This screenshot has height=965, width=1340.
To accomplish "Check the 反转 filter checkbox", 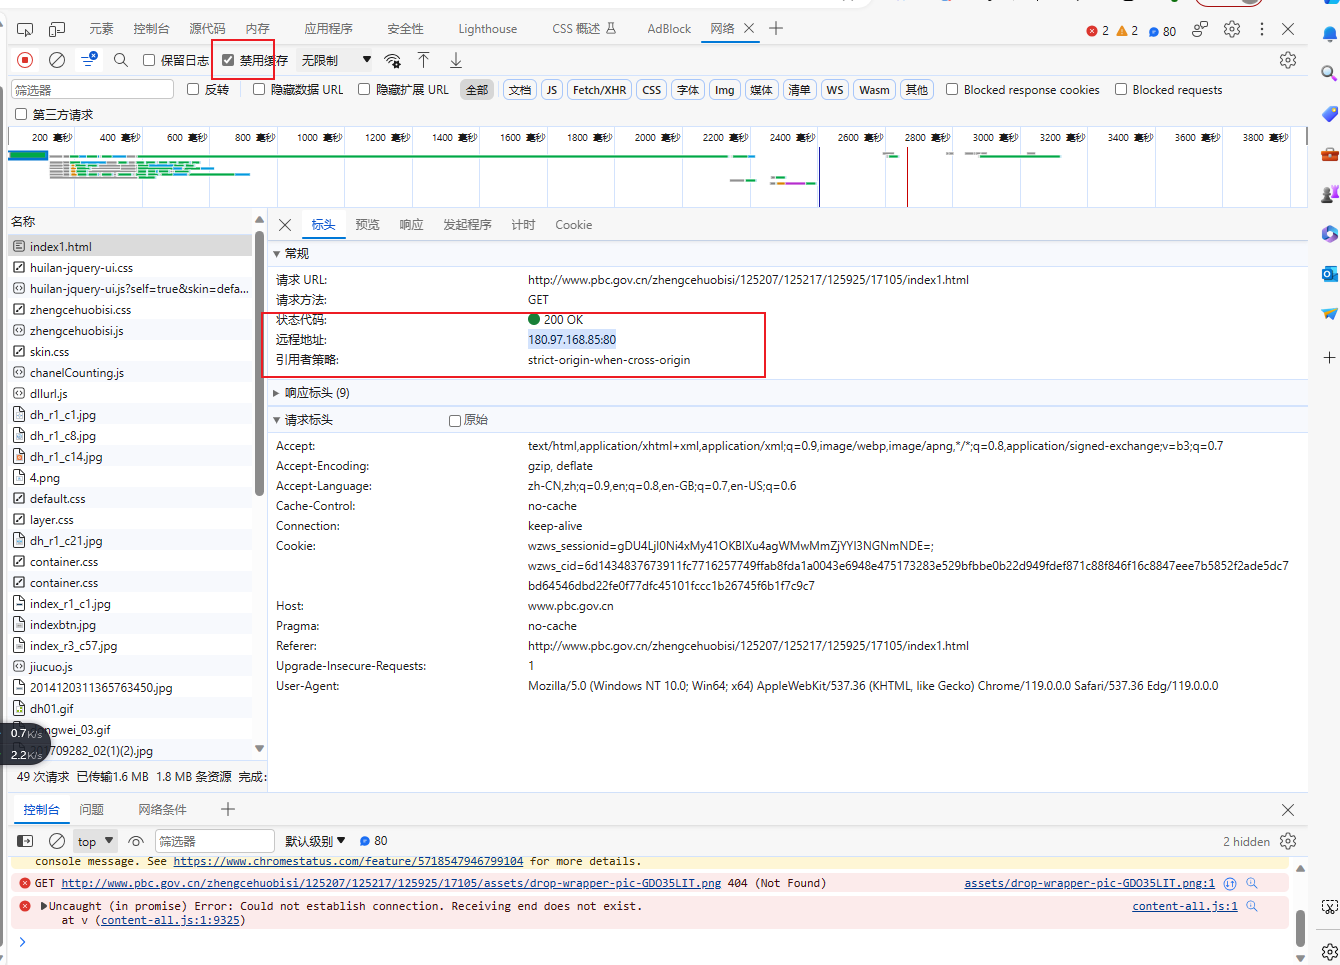I will (x=193, y=89).
